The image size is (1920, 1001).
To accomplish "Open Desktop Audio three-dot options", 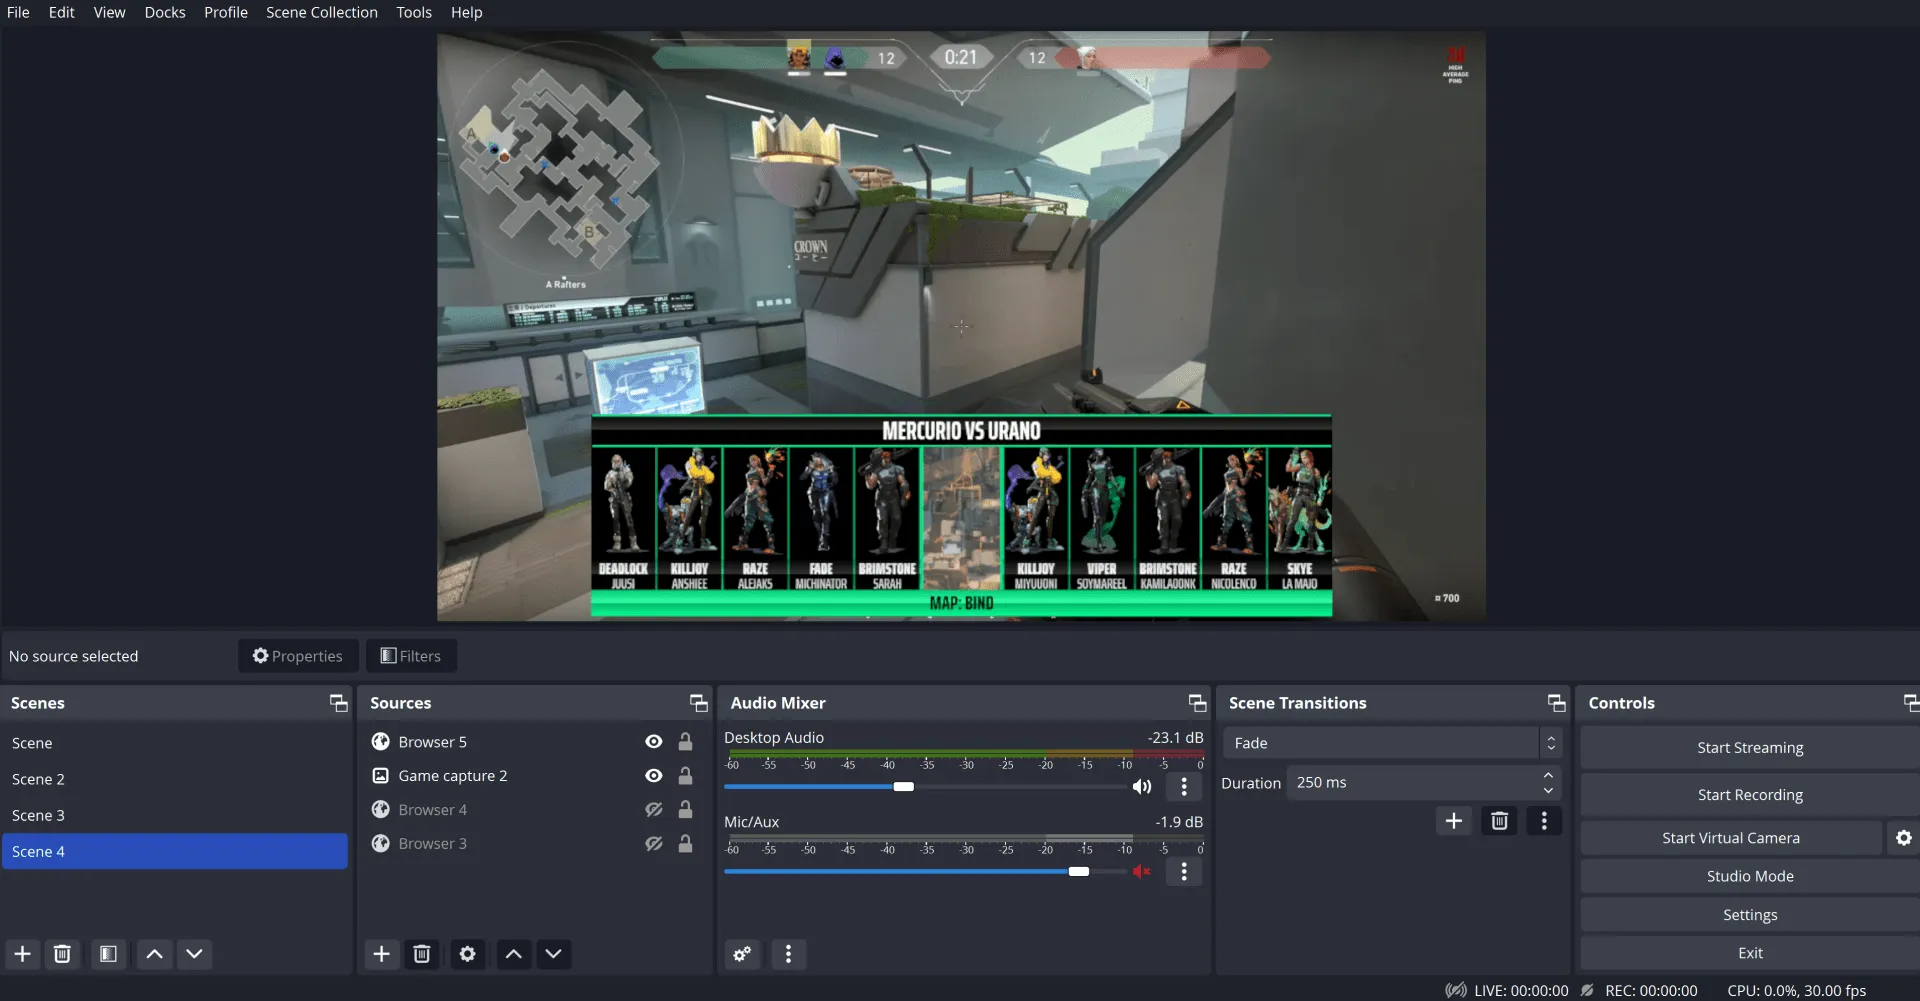I will click(1184, 787).
